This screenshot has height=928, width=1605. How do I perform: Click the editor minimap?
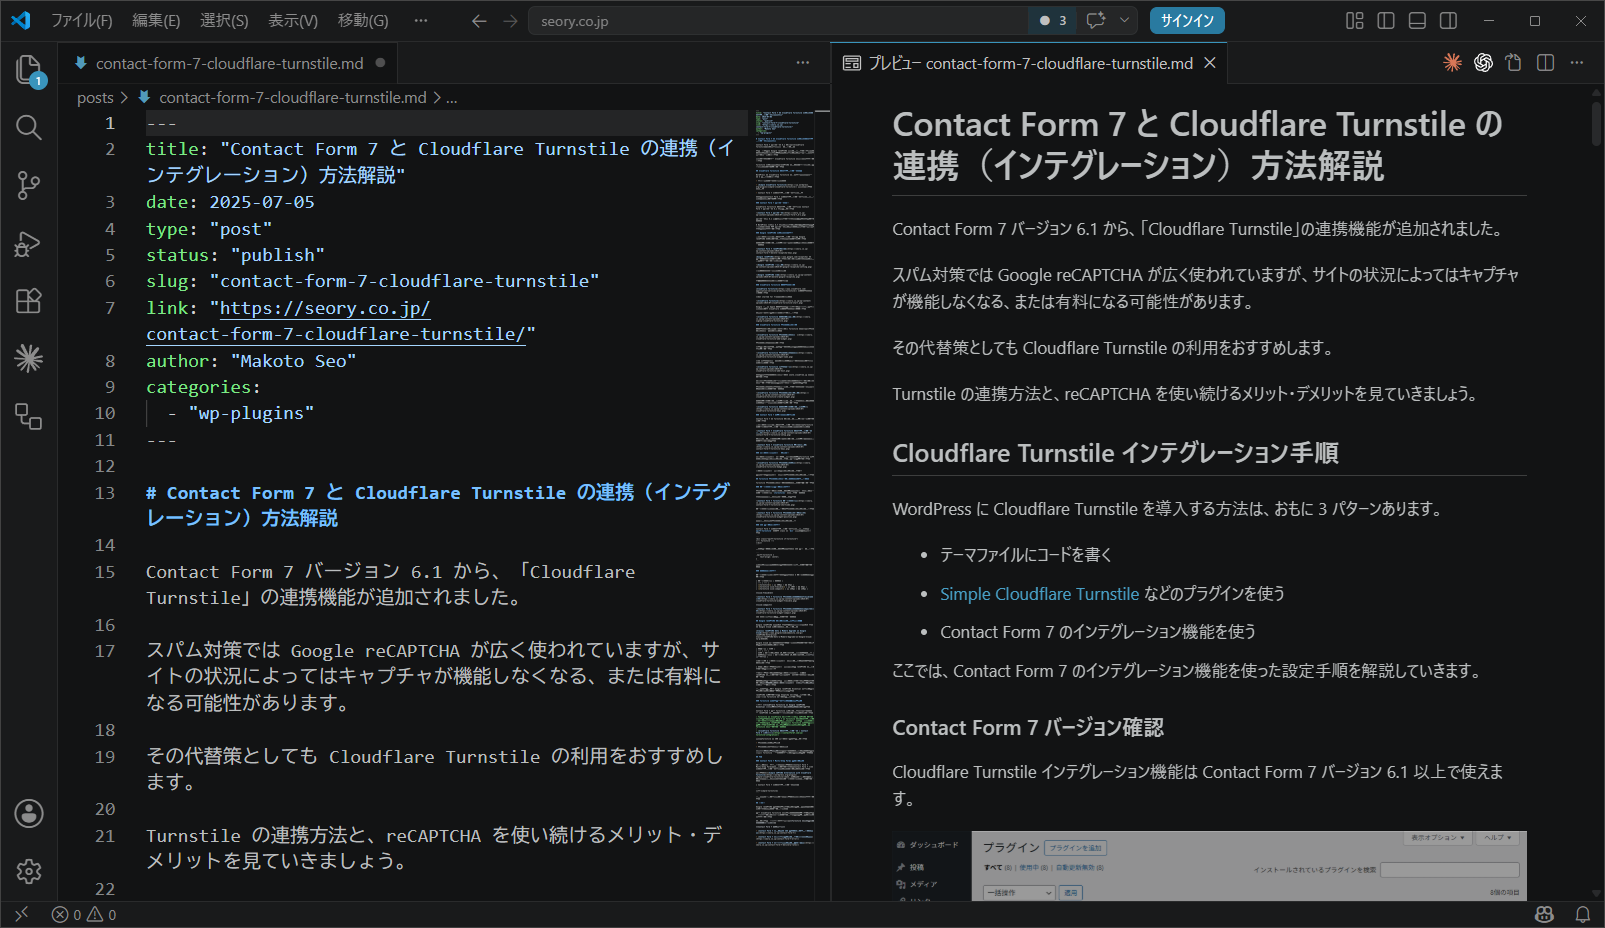point(785,480)
